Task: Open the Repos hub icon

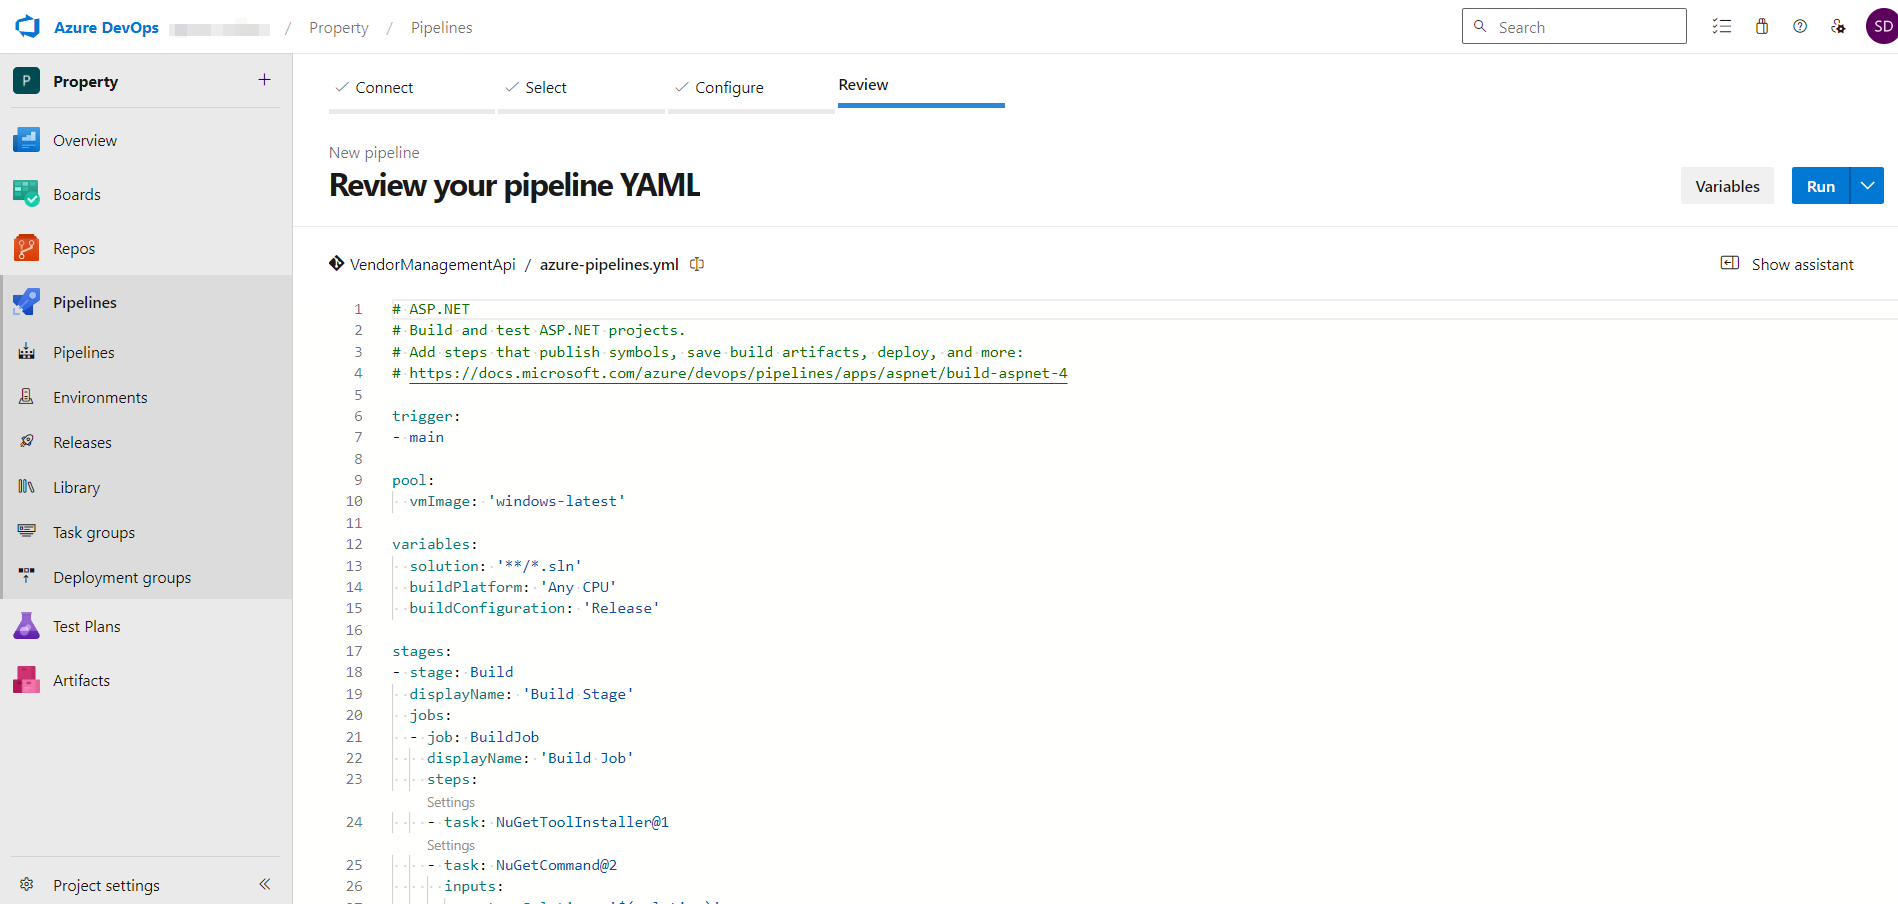Action: coord(26,248)
